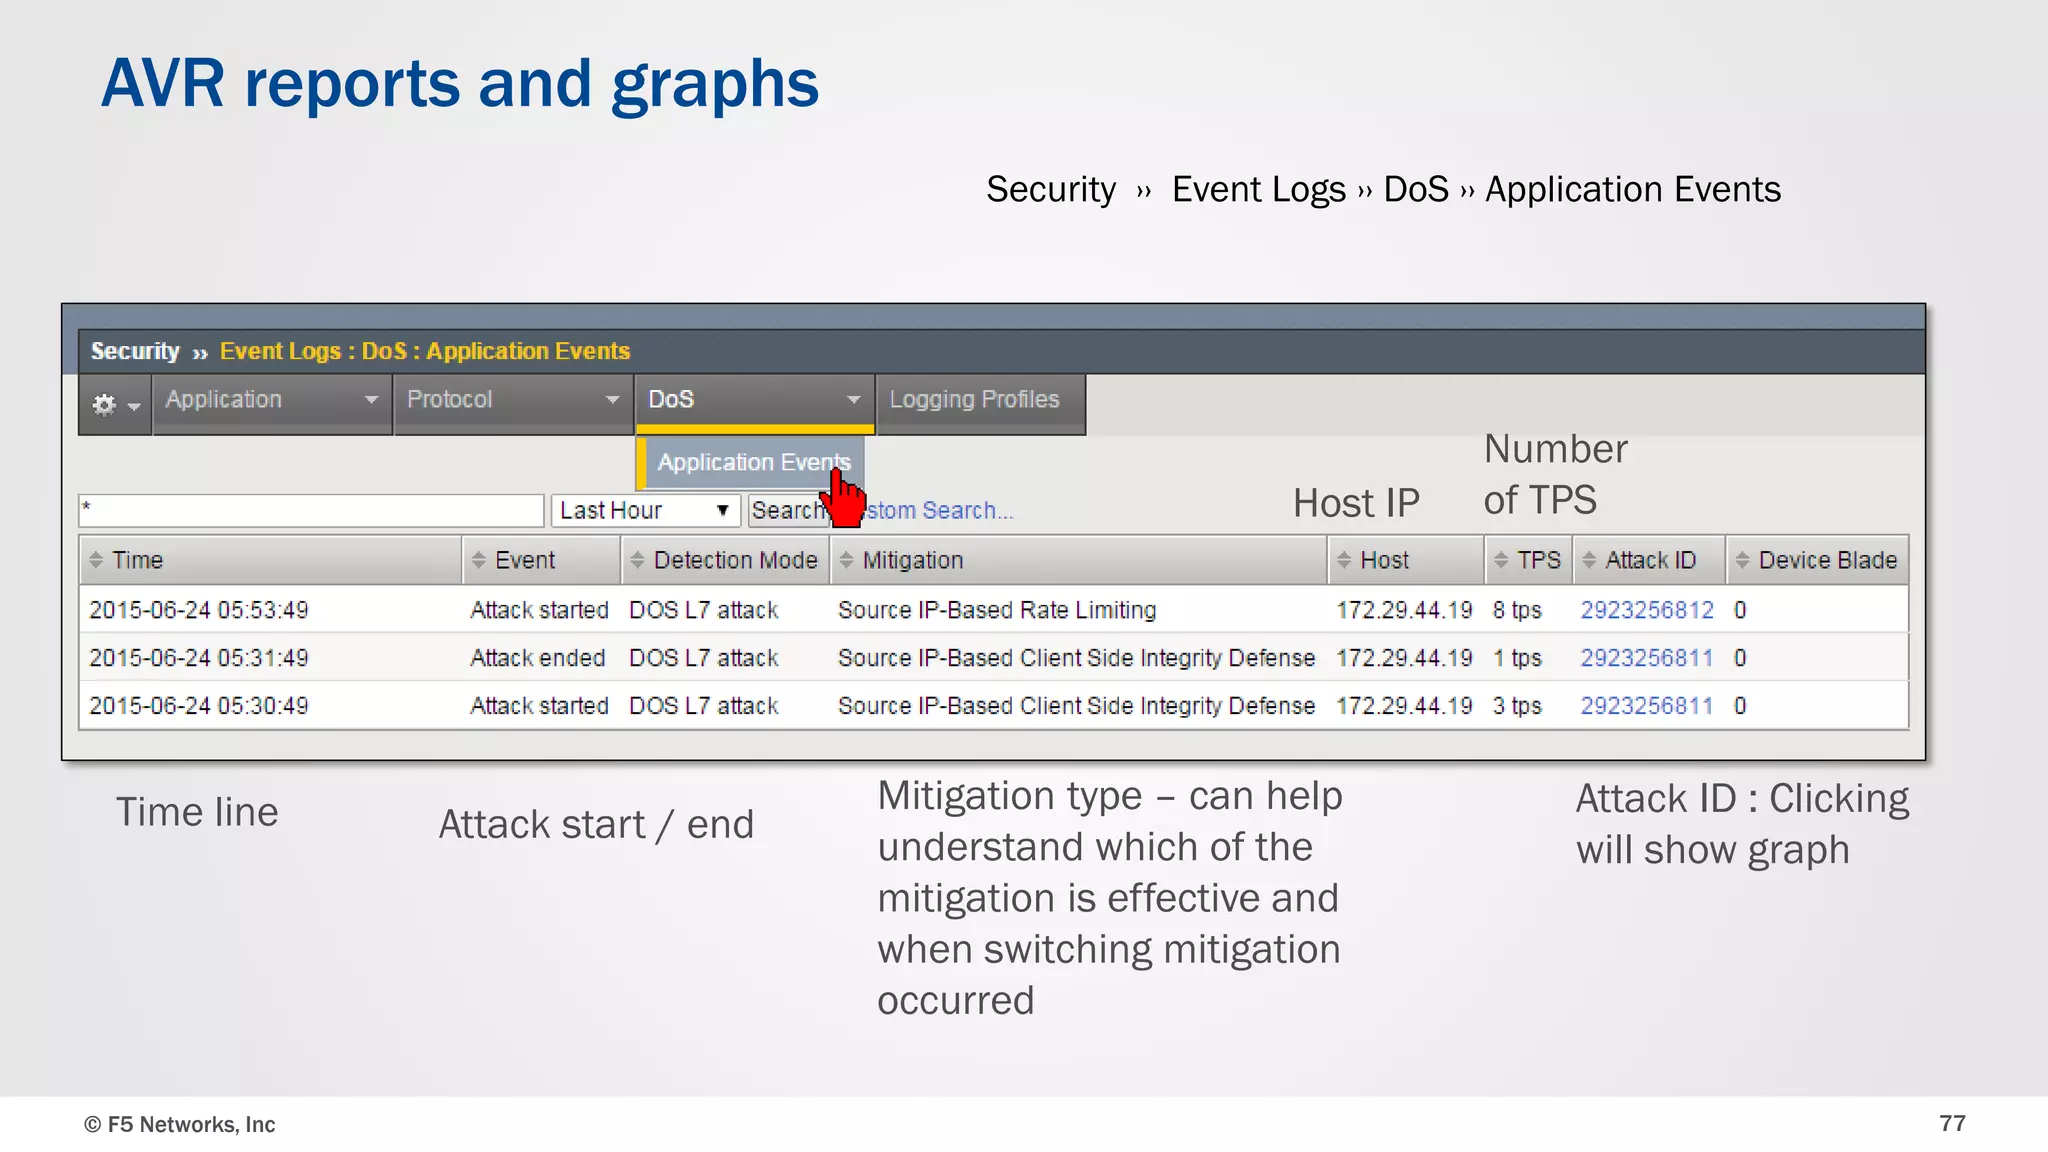2048x1152 pixels.
Task: Open Custom Search link
Action: click(937, 511)
